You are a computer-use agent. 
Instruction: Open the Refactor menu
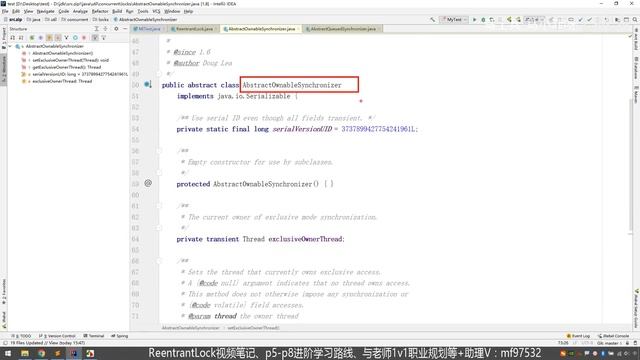pyautogui.click(x=100, y=11)
